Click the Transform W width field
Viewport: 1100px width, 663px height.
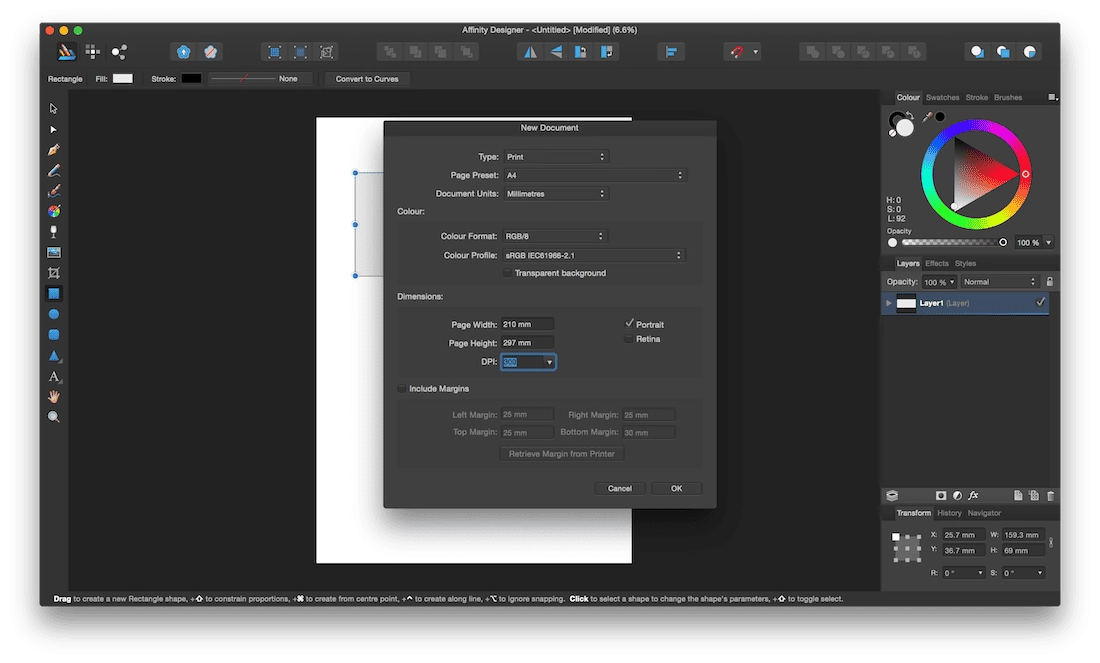click(1024, 535)
